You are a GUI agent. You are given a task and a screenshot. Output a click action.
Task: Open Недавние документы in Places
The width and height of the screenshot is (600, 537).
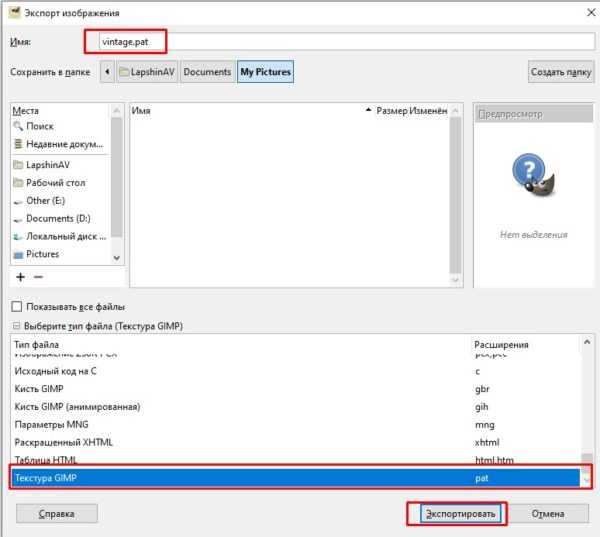click(60, 144)
